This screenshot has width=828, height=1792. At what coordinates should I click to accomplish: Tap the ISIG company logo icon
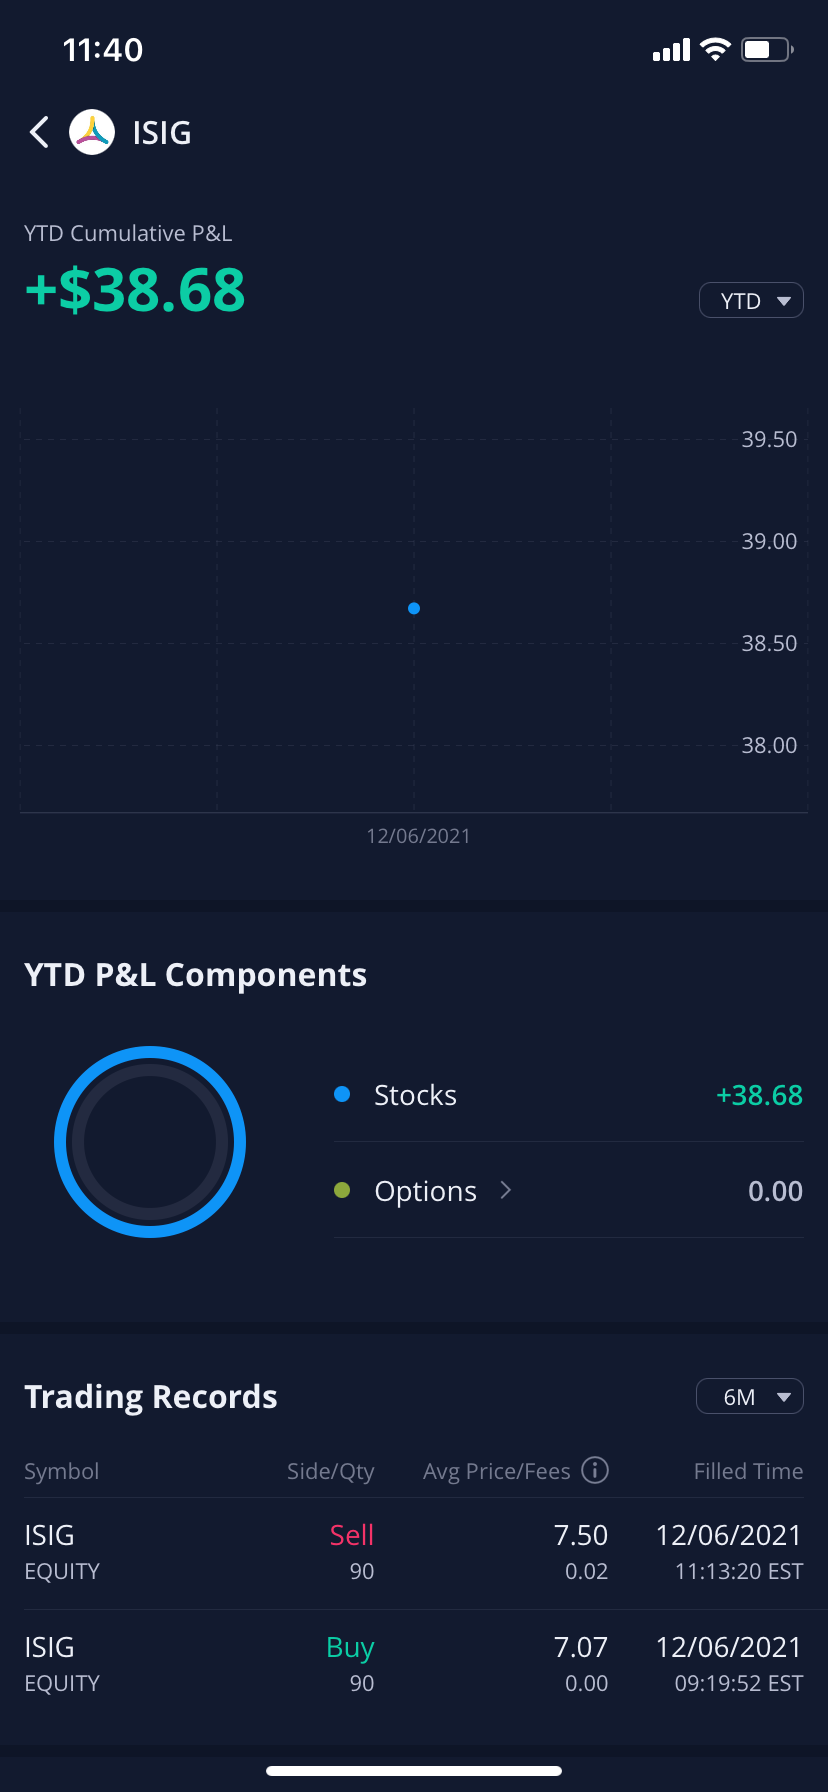(92, 132)
